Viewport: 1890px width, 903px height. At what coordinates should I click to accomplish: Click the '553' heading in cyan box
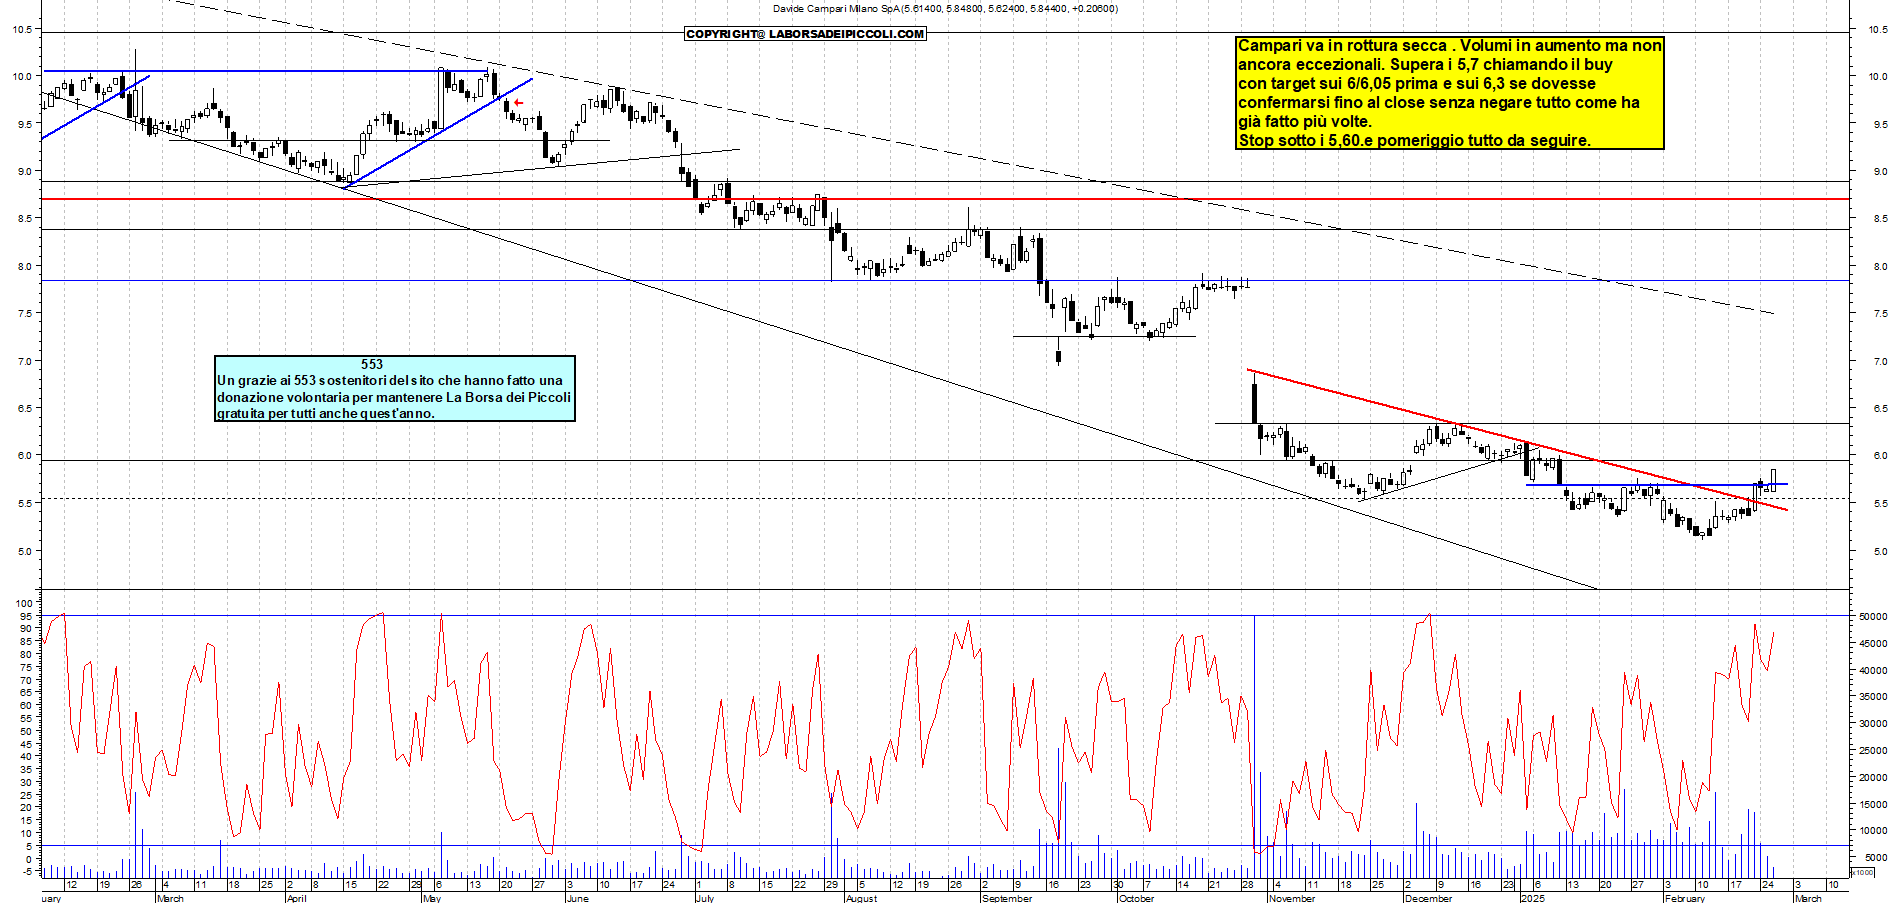point(372,364)
